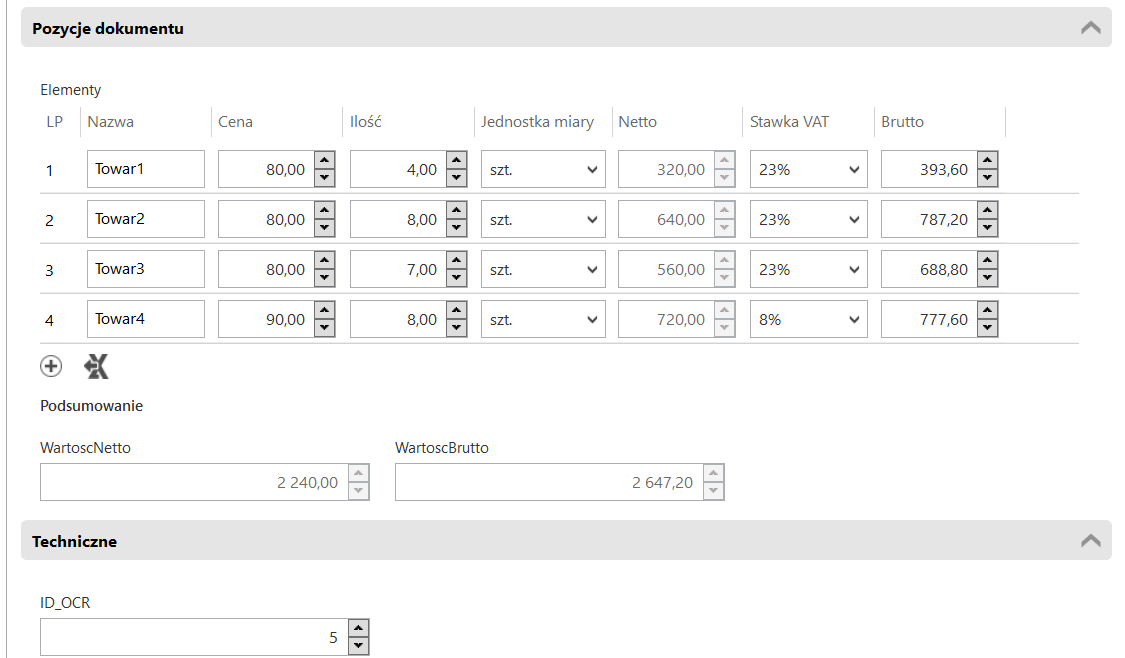Open unit dropdown in row 3

[x=543, y=270]
